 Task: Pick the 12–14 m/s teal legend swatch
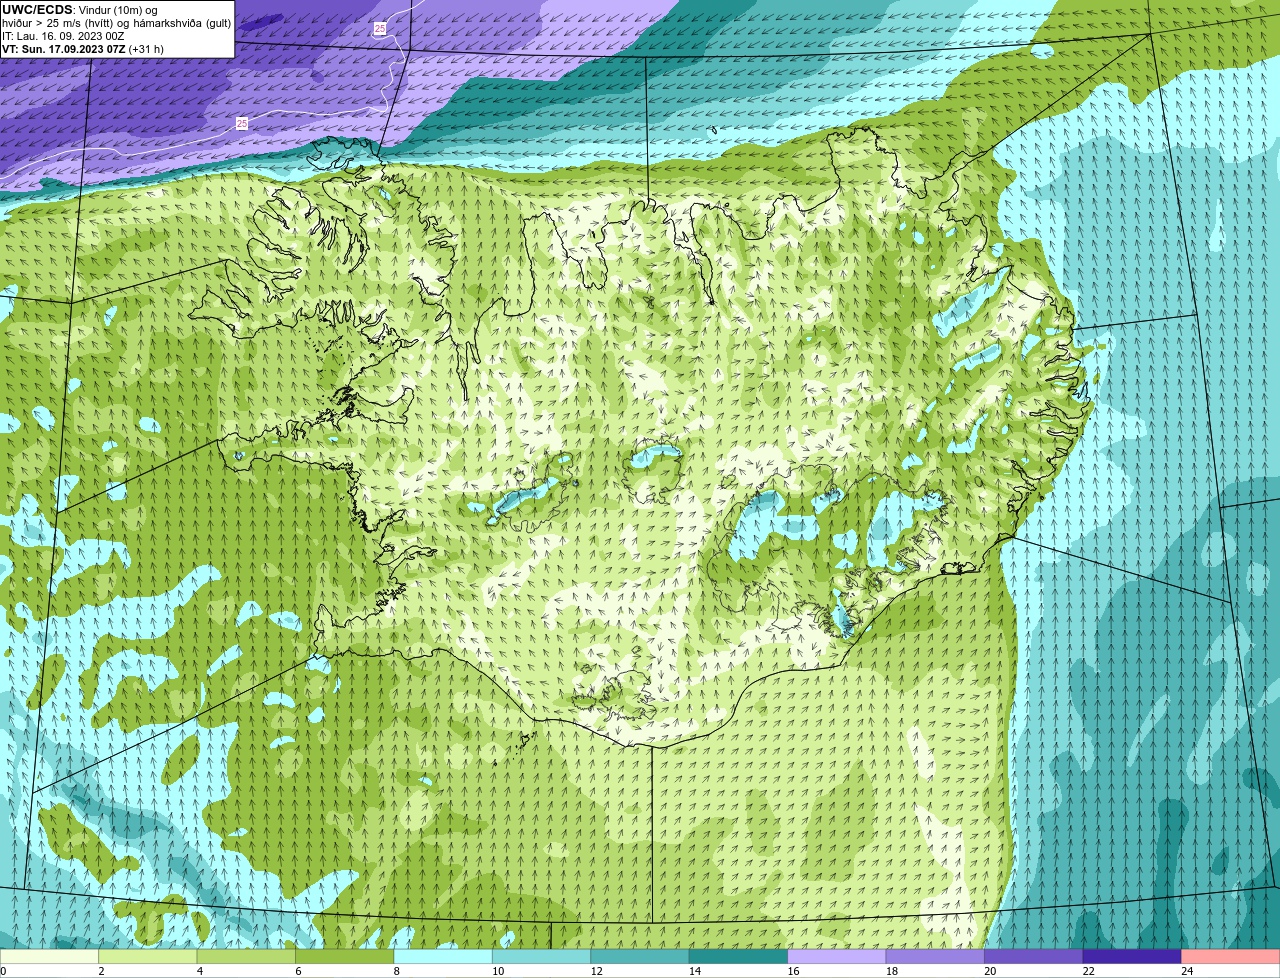[x=641, y=956]
